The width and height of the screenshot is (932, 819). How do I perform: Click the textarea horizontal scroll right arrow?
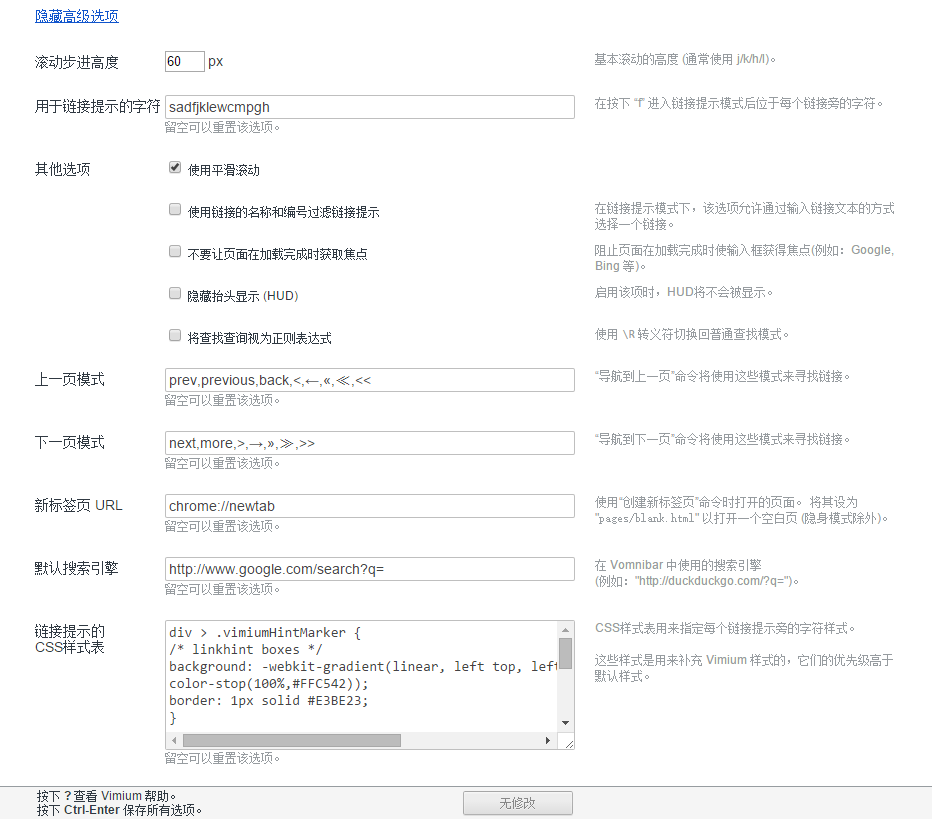click(x=548, y=741)
